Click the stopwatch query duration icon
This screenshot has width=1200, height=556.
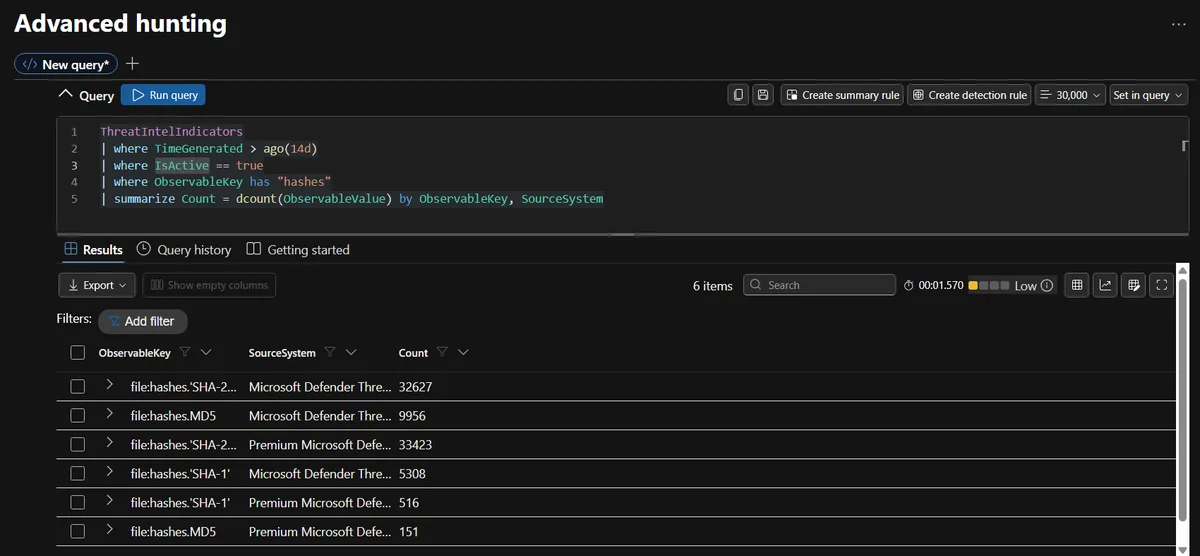909,286
